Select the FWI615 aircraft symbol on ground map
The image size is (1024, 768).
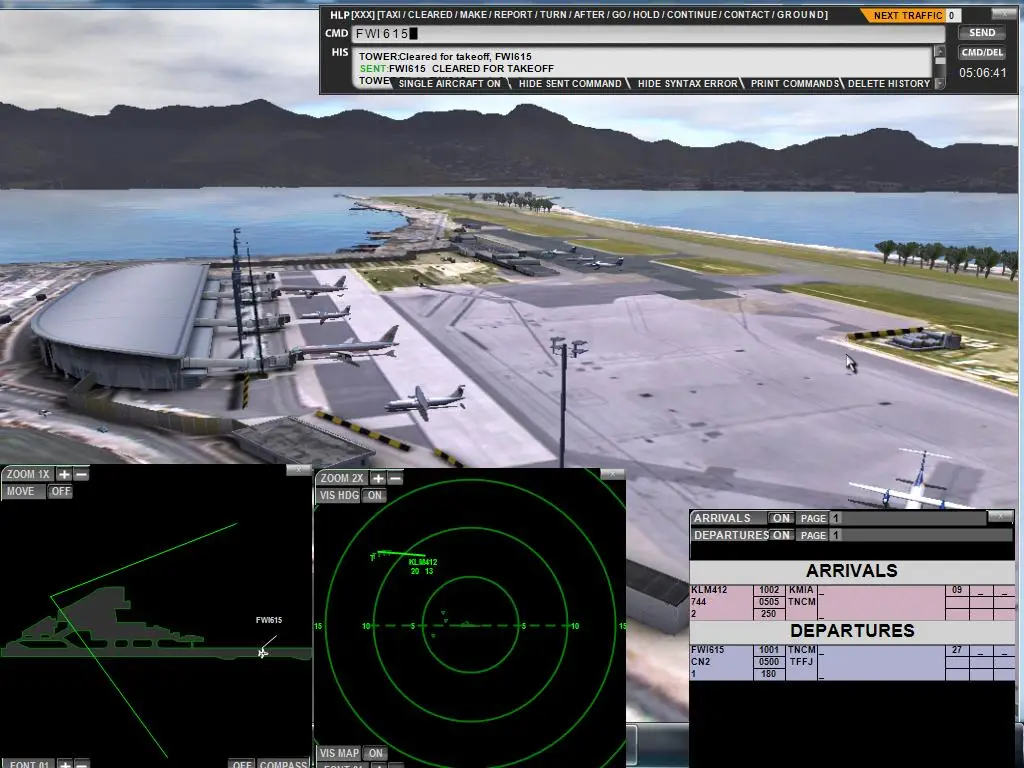click(263, 652)
